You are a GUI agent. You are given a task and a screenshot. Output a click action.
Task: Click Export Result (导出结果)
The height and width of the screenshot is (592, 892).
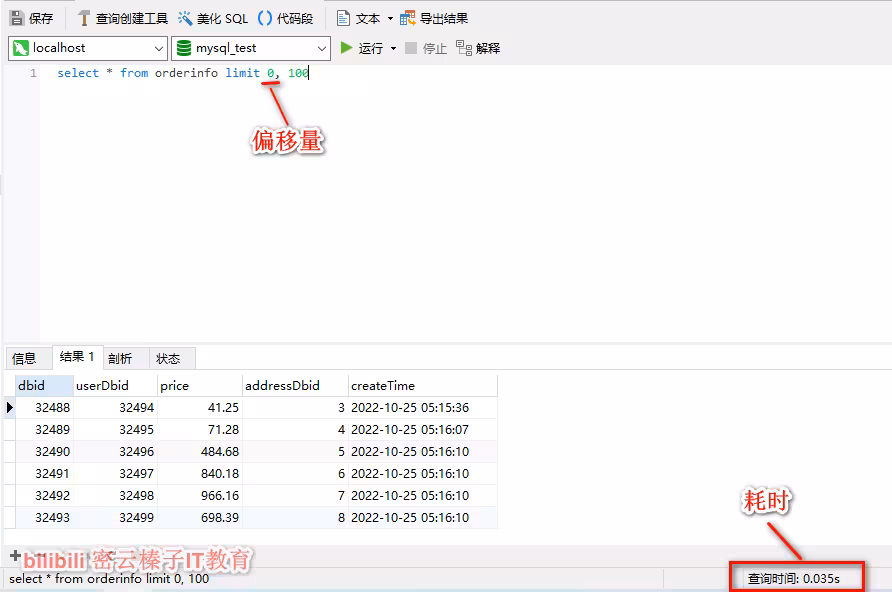[x=434, y=18]
